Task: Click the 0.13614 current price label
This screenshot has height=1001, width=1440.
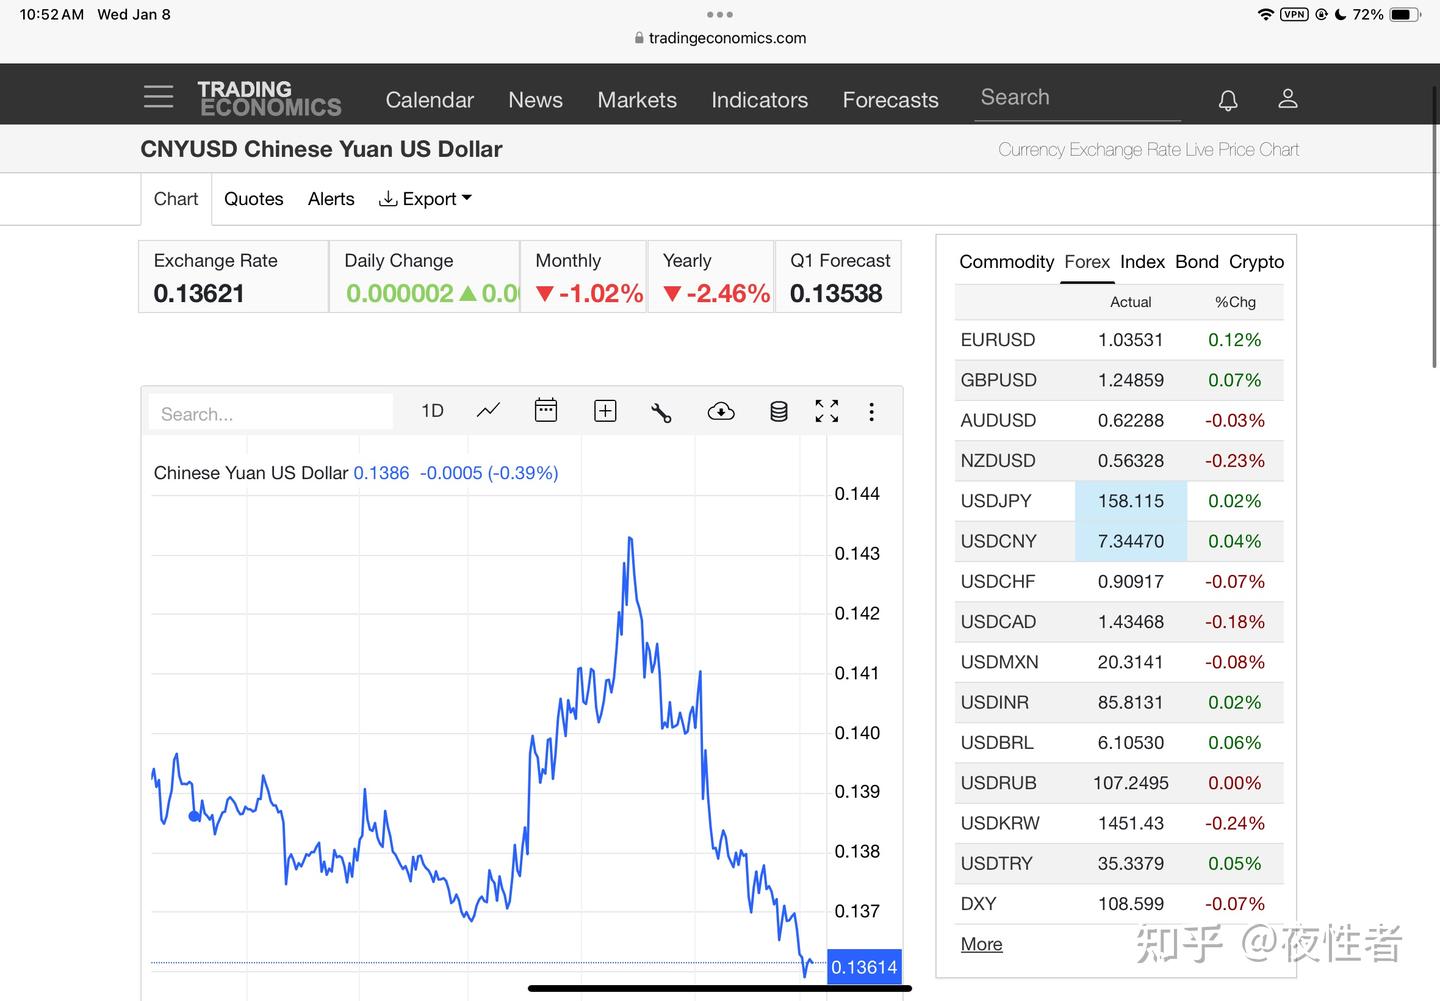Action: point(864,967)
